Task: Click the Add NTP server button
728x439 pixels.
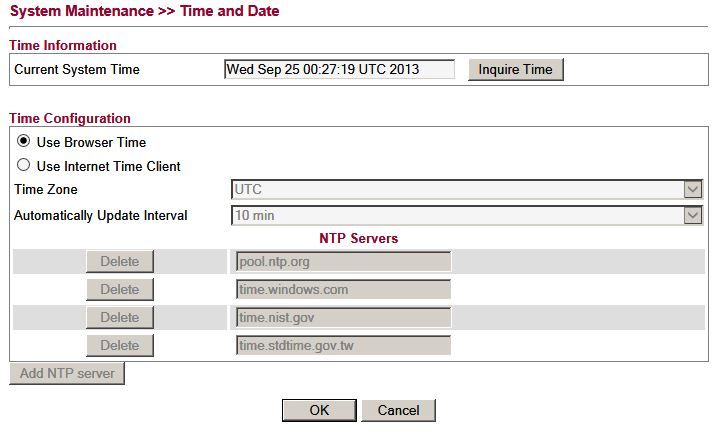Action: (66, 374)
